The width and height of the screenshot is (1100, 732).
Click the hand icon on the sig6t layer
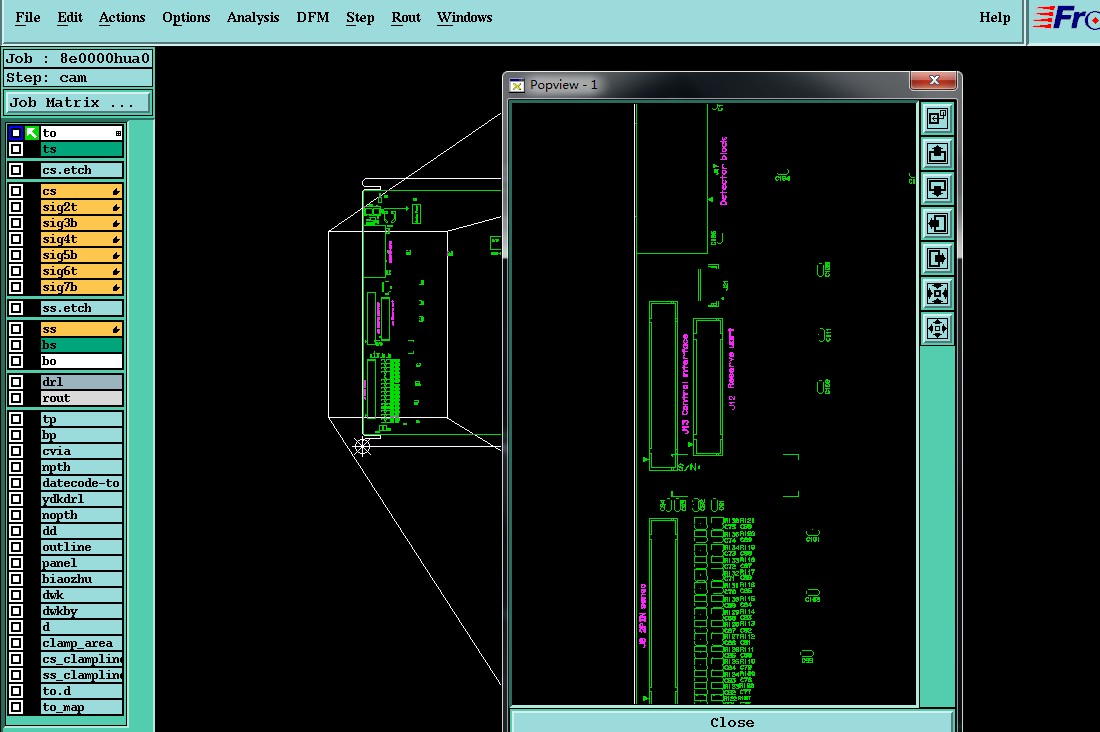coord(116,272)
